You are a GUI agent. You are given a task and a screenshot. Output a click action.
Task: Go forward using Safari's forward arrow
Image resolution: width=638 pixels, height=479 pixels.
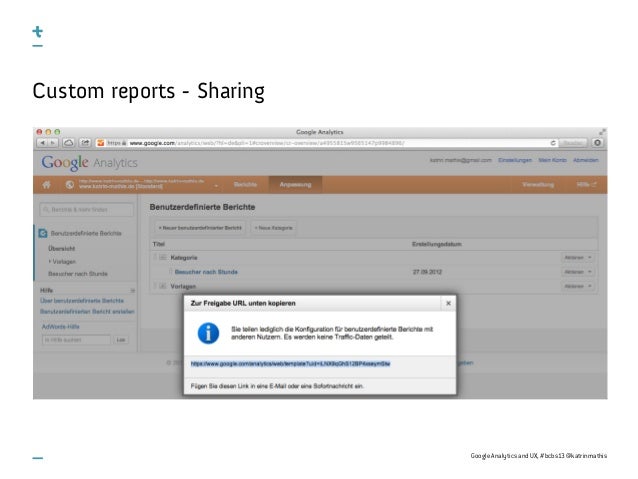[53, 143]
